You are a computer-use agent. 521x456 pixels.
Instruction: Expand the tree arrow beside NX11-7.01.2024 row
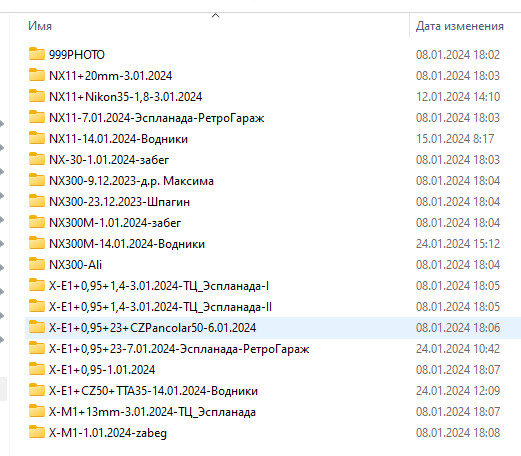click(2, 124)
